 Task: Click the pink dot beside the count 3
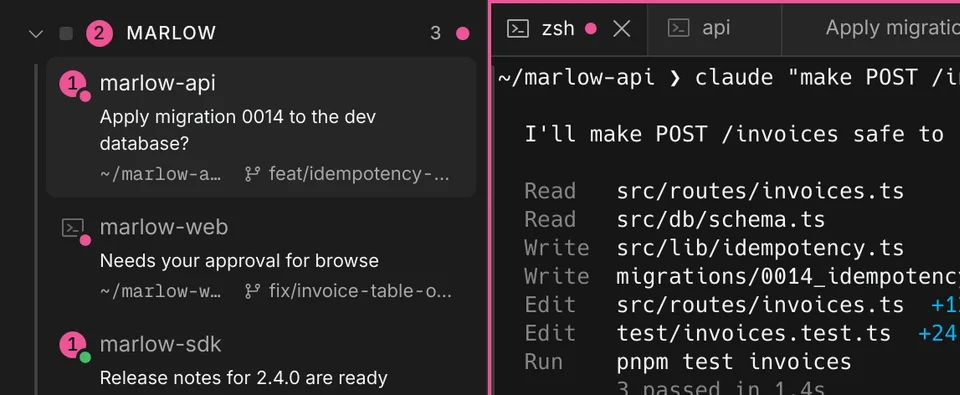463,34
